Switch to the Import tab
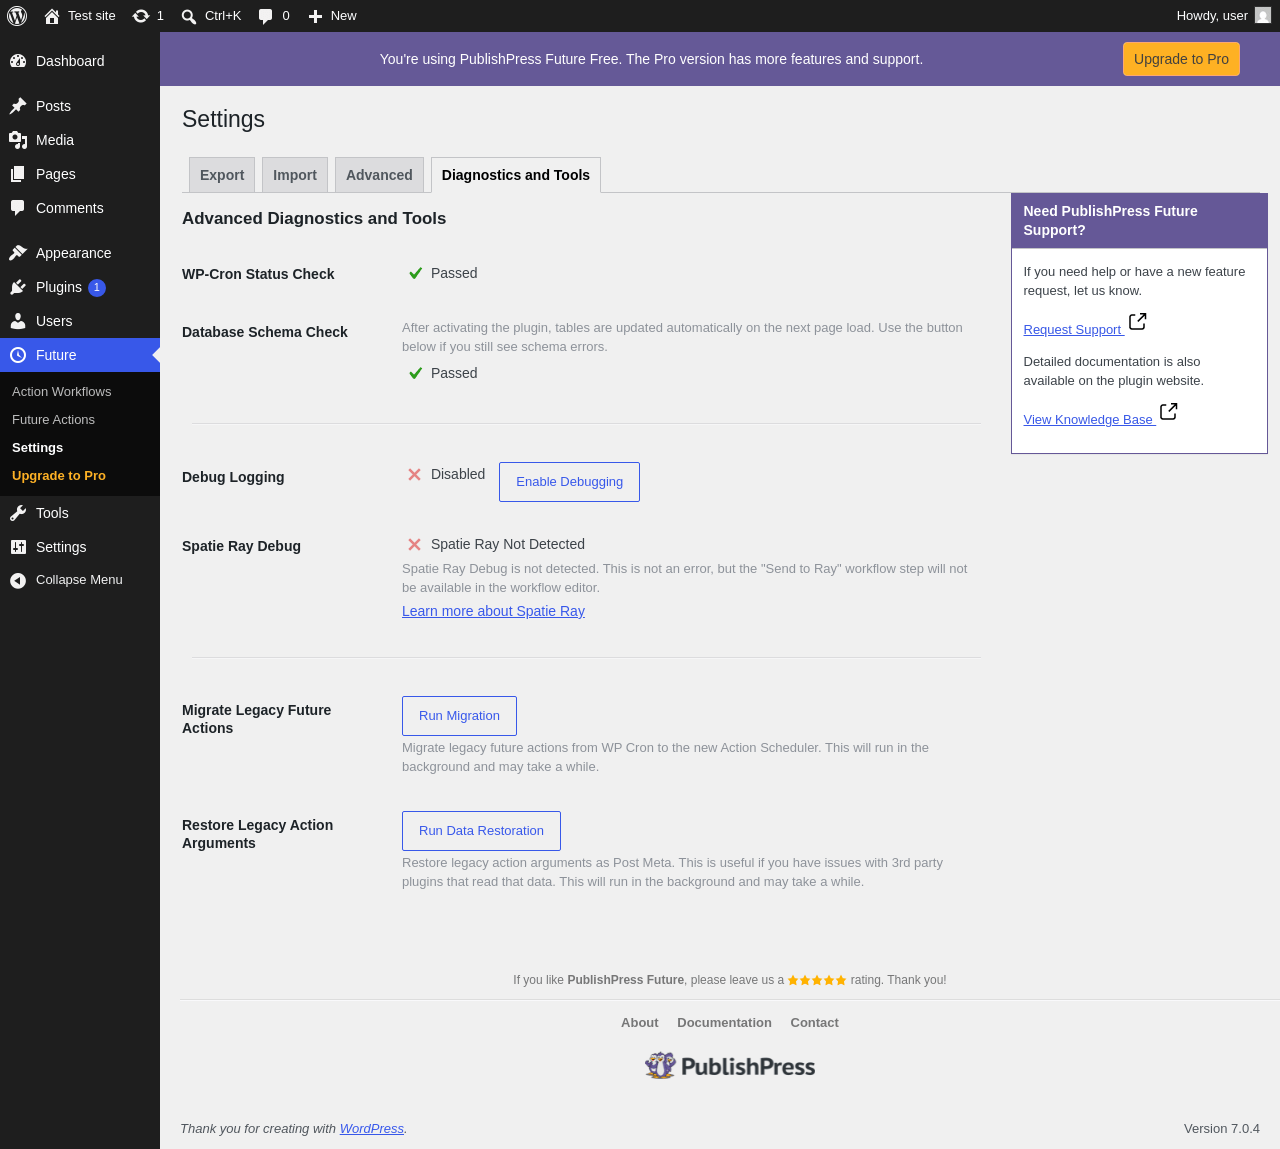 pyautogui.click(x=295, y=175)
